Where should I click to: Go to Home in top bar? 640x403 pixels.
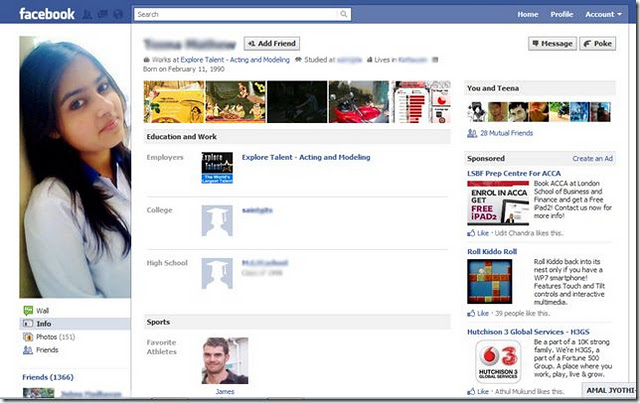(528, 14)
